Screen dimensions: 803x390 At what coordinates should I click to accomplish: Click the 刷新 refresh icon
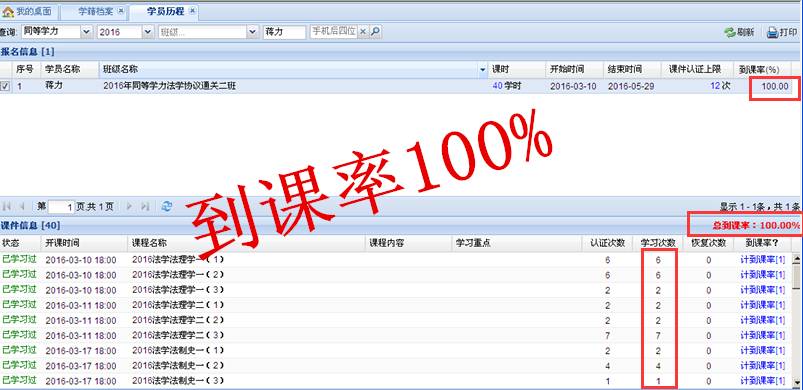[x=729, y=32]
